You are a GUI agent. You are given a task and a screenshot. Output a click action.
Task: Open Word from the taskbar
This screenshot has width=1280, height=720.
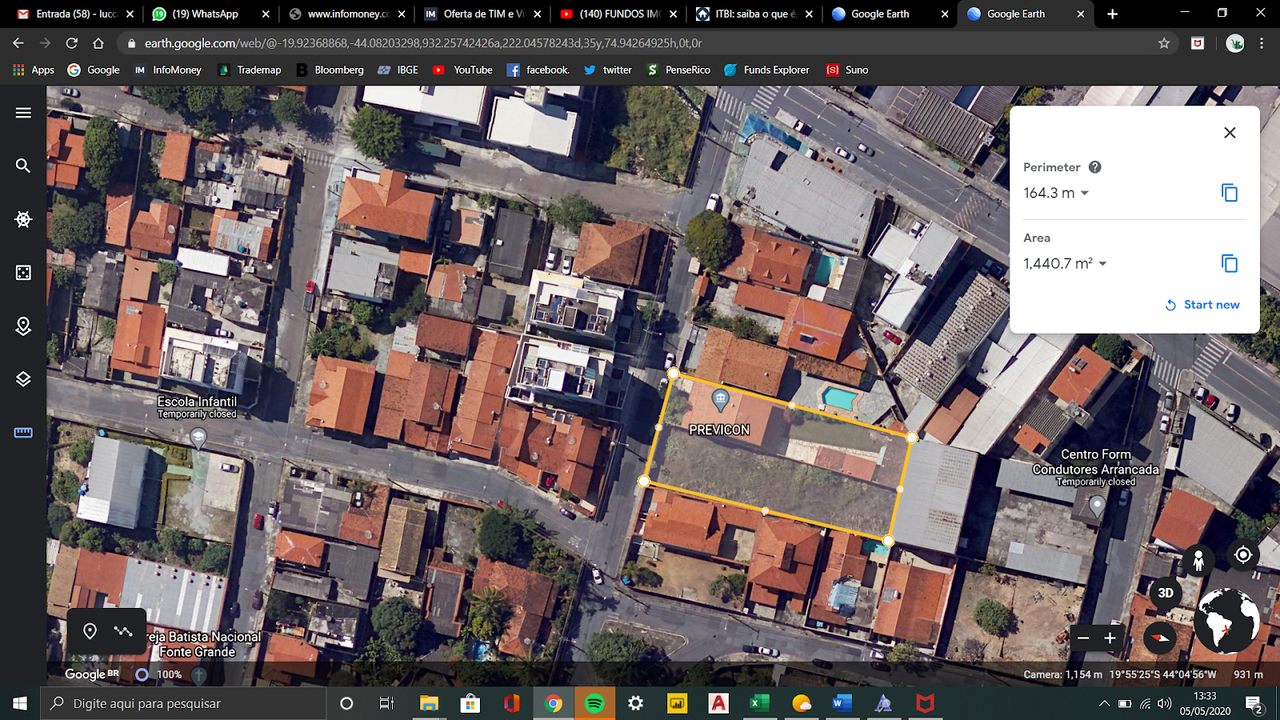tap(841, 703)
